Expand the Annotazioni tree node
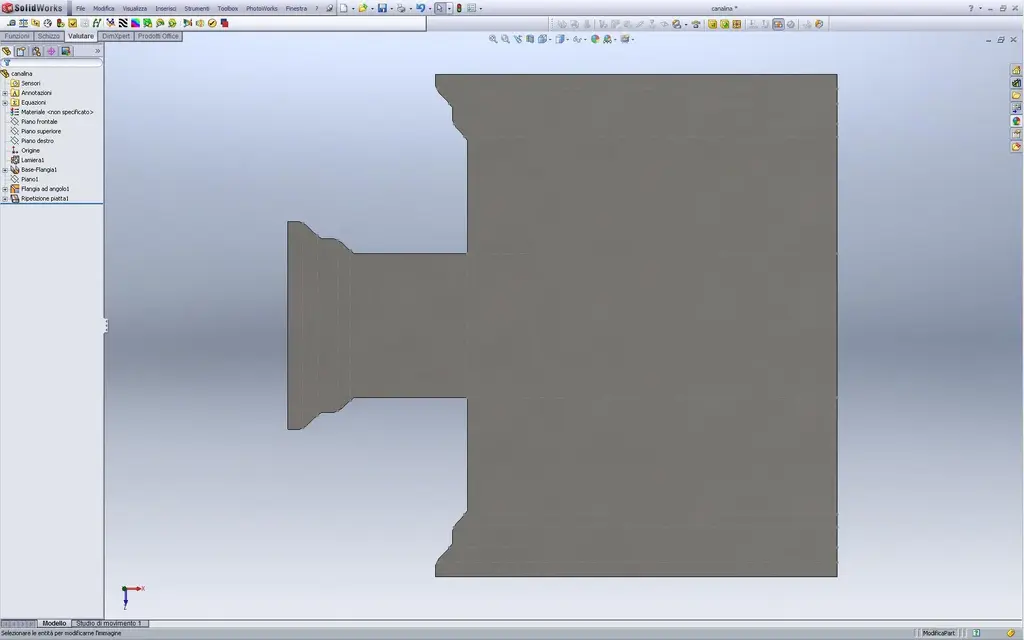Screen dimensions: 1024x640 [5, 93]
